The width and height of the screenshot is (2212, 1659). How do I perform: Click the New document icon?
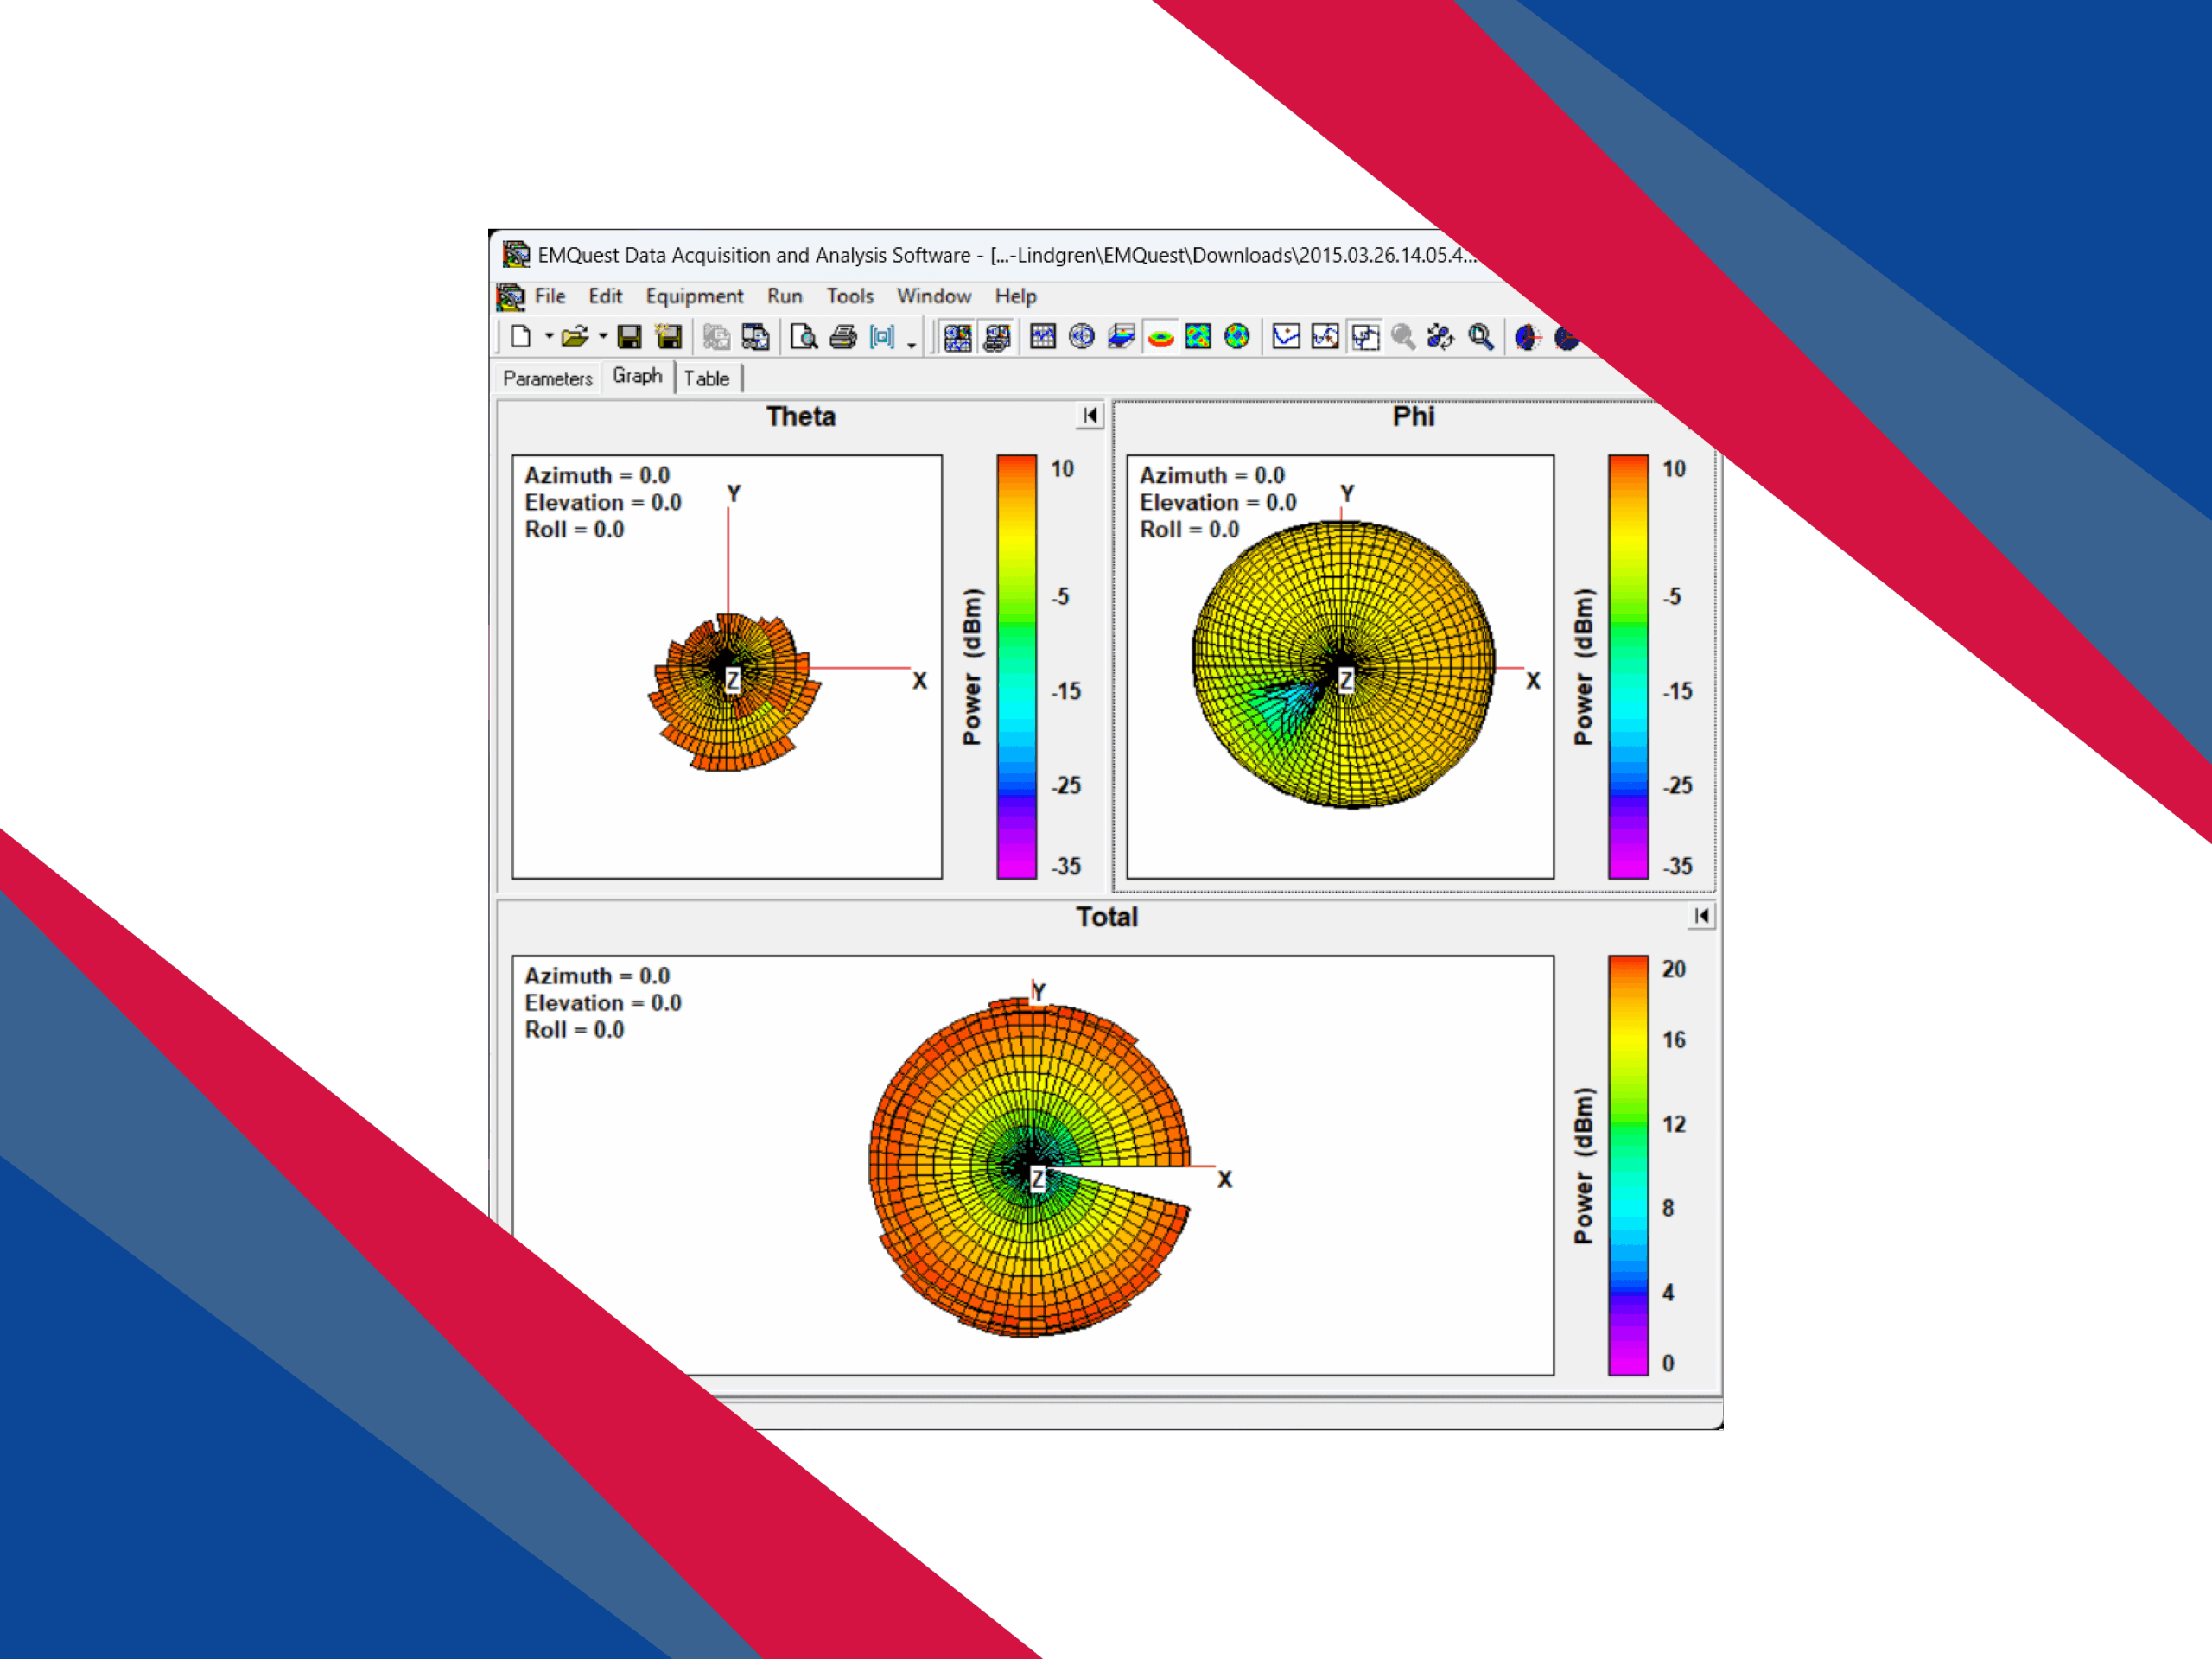(520, 337)
